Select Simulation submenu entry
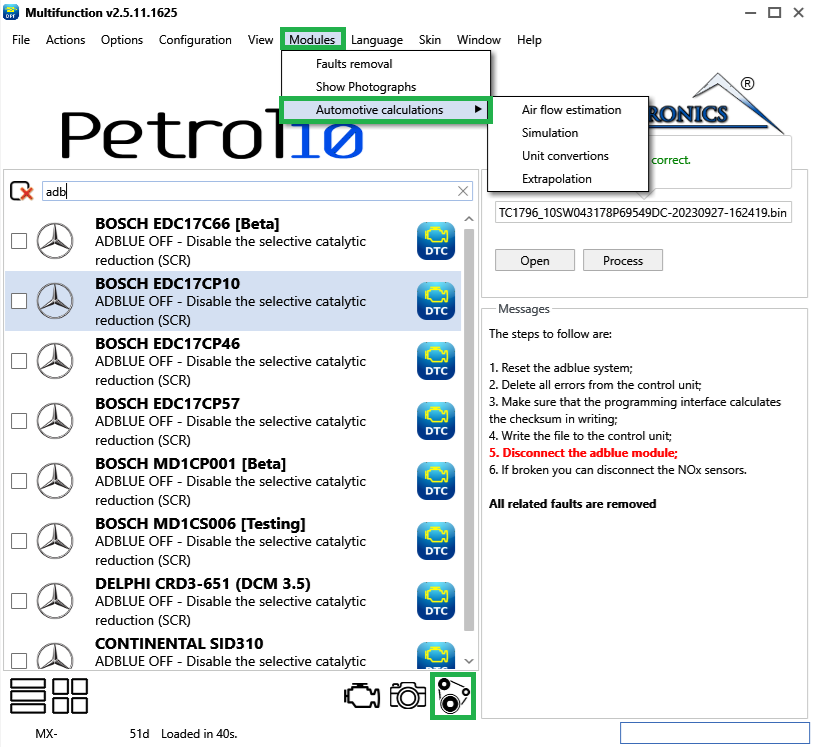The image size is (813, 747). coord(569,133)
